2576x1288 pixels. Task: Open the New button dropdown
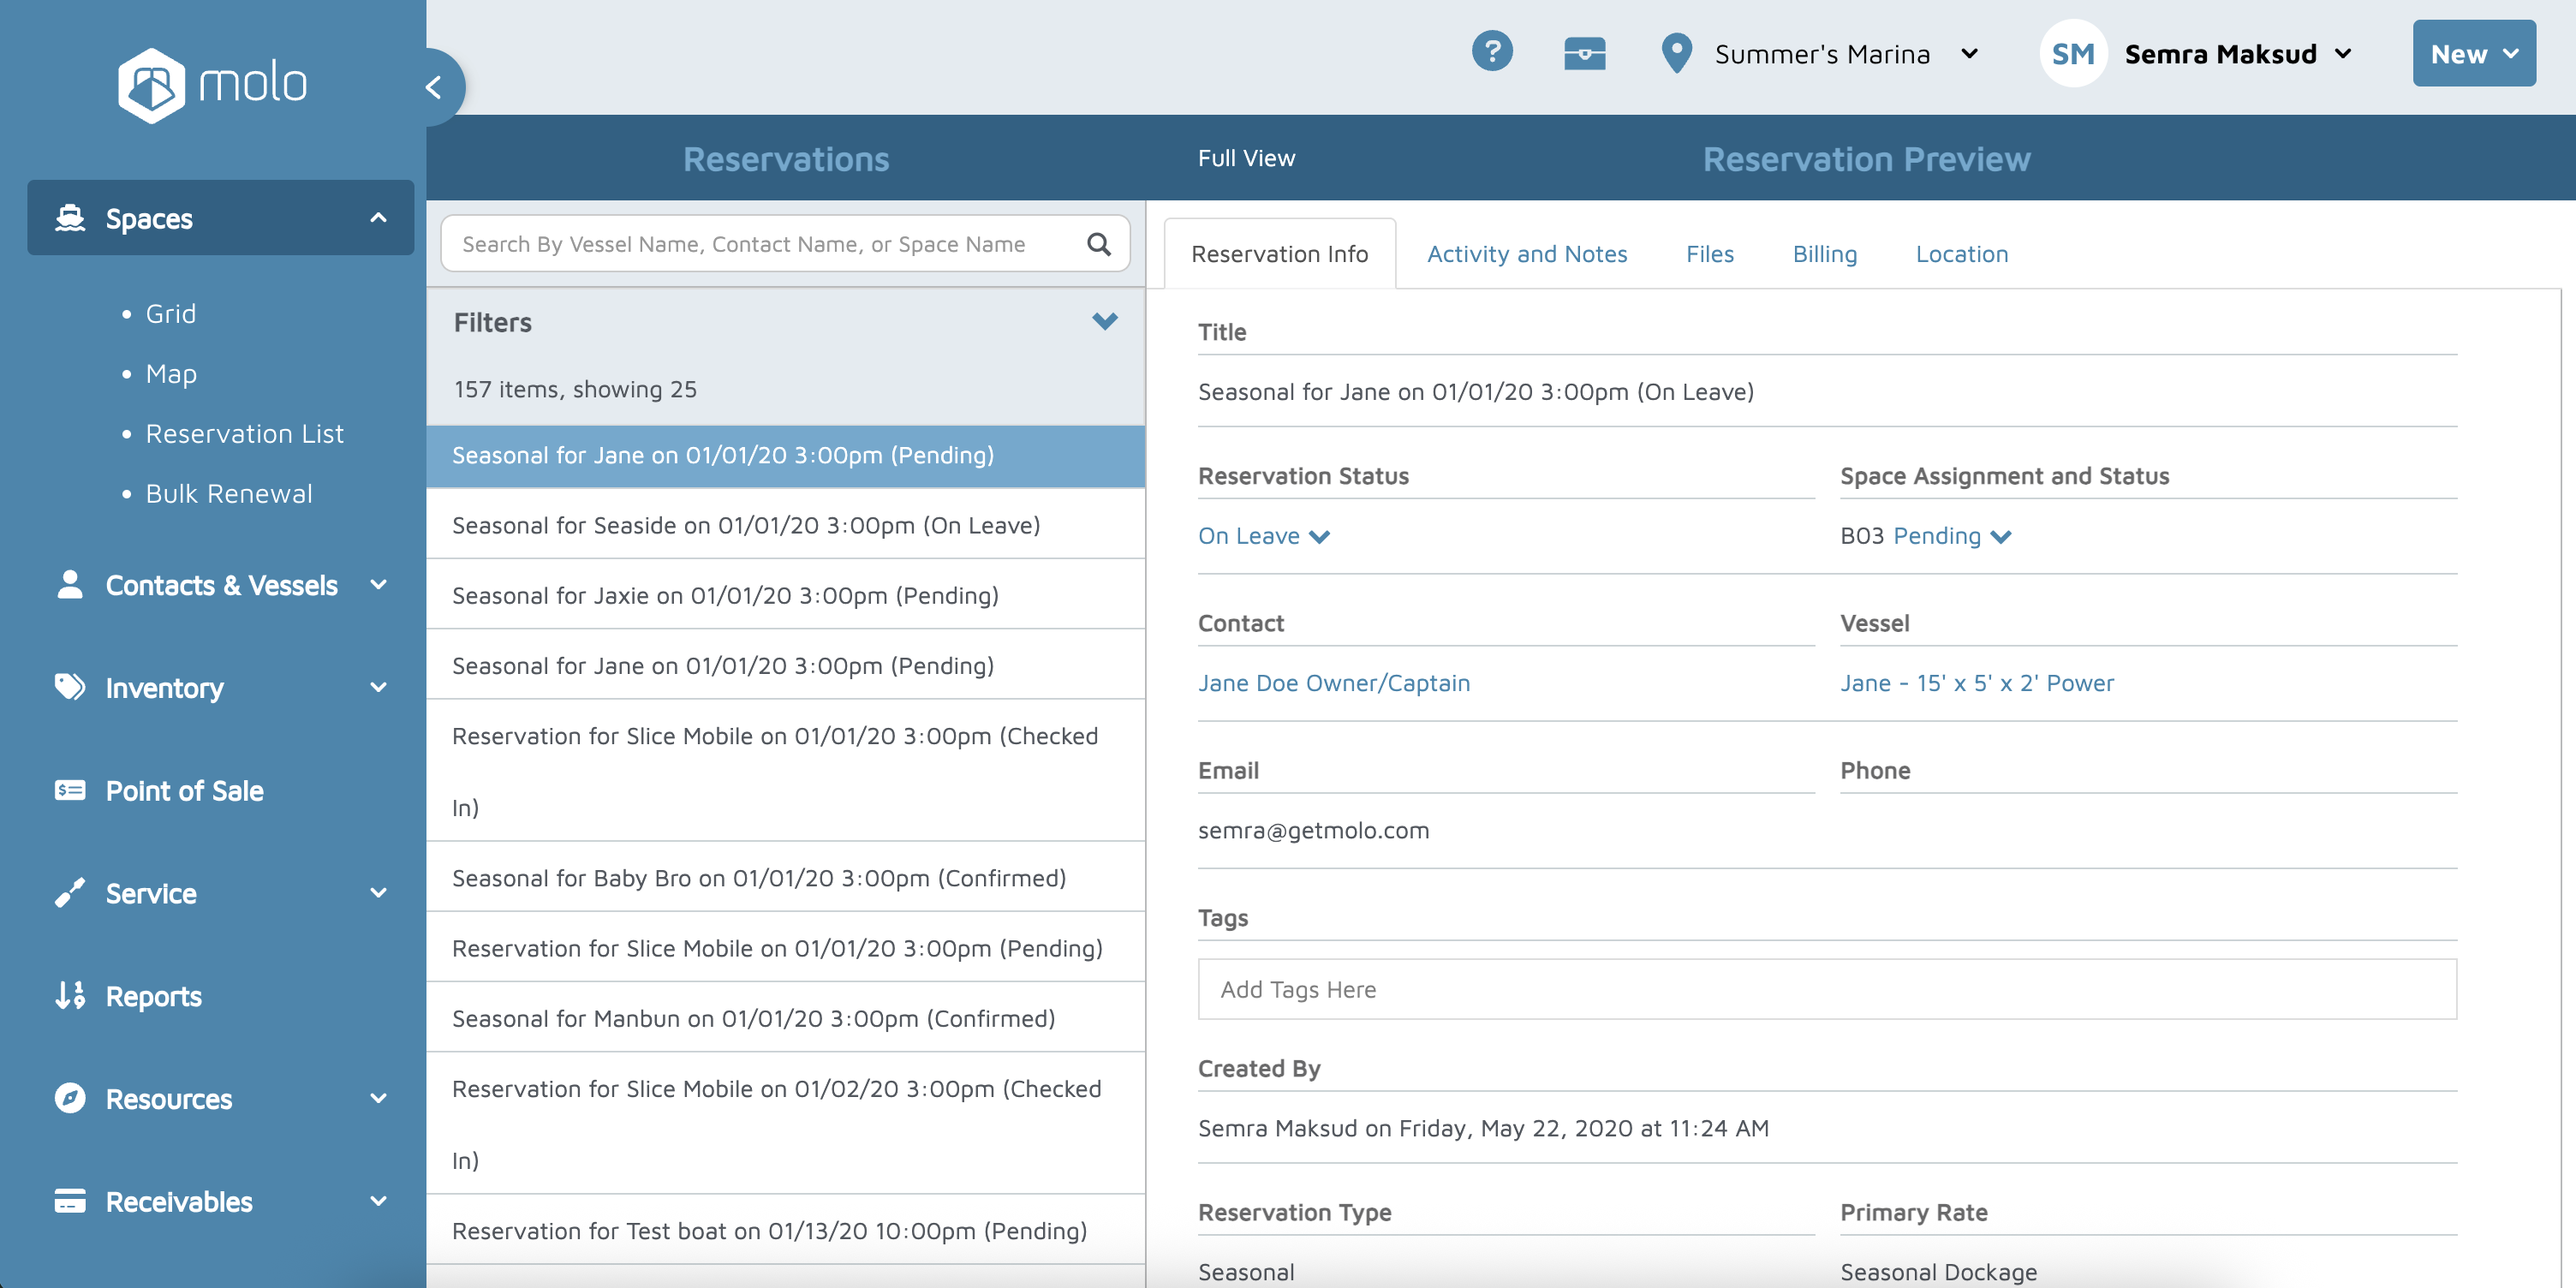pyautogui.click(x=2473, y=54)
